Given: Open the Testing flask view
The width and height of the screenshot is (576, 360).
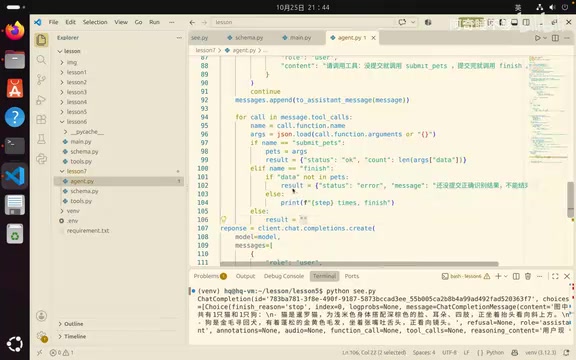Looking at the screenshot, I should (x=41, y=139).
